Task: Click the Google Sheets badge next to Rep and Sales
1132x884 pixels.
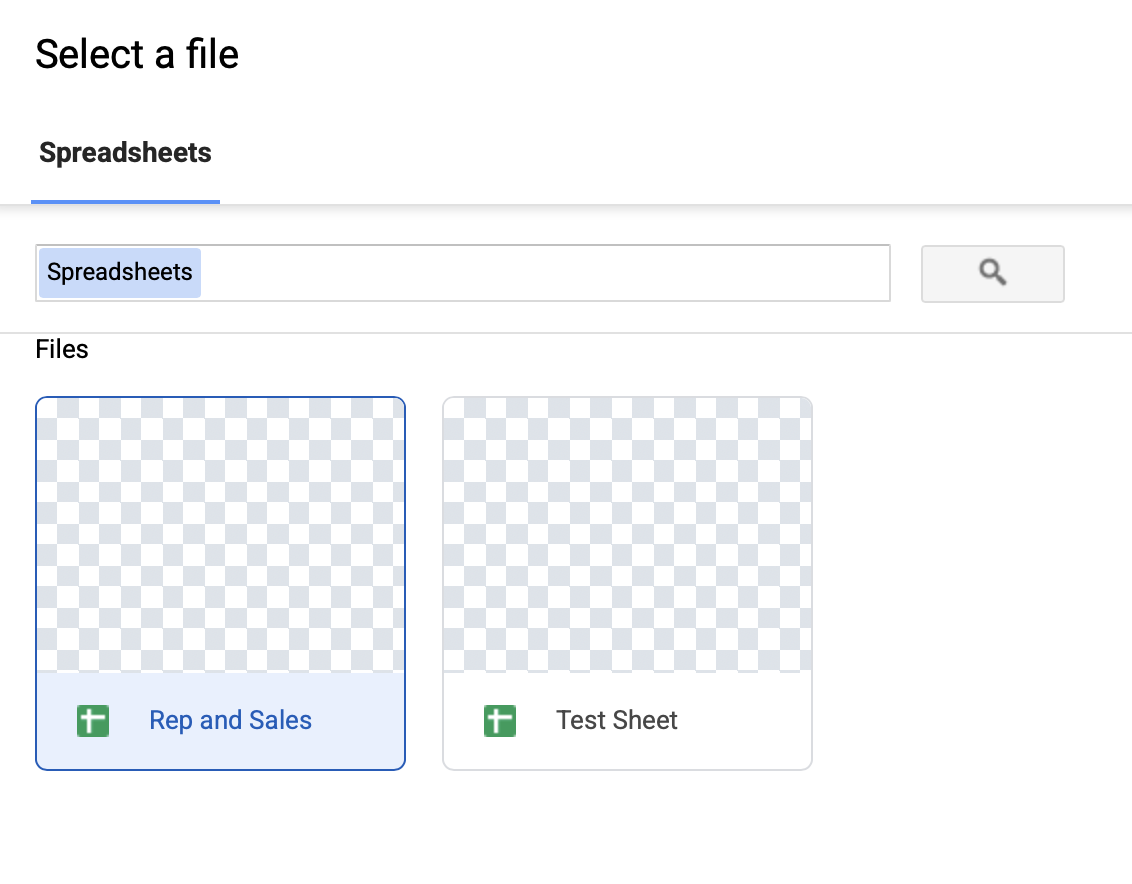Action: [x=92, y=720]
